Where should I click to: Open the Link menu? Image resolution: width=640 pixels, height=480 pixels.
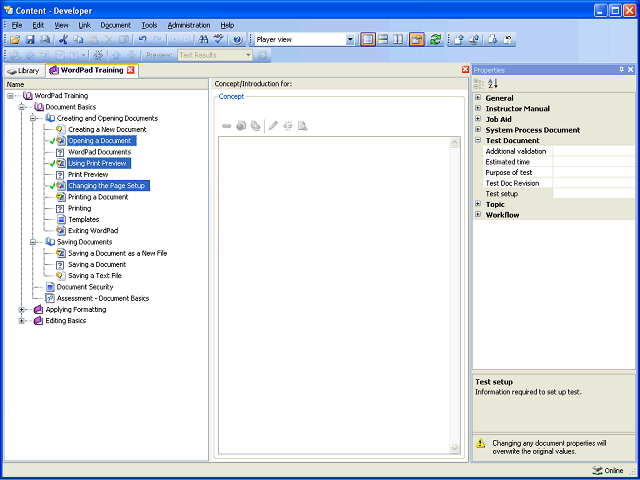[x=84, y=25]
